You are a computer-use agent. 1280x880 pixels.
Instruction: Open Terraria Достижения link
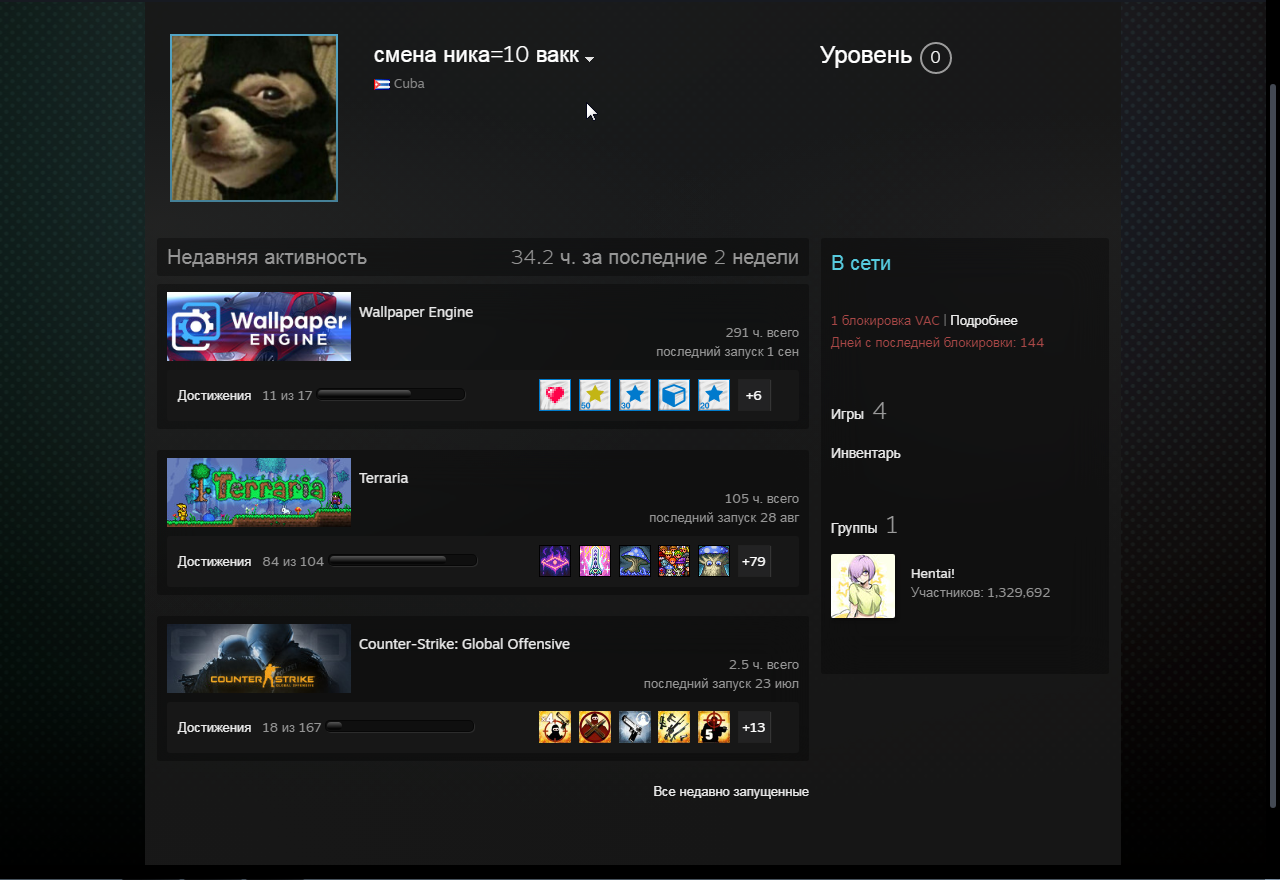coord(214,561)
